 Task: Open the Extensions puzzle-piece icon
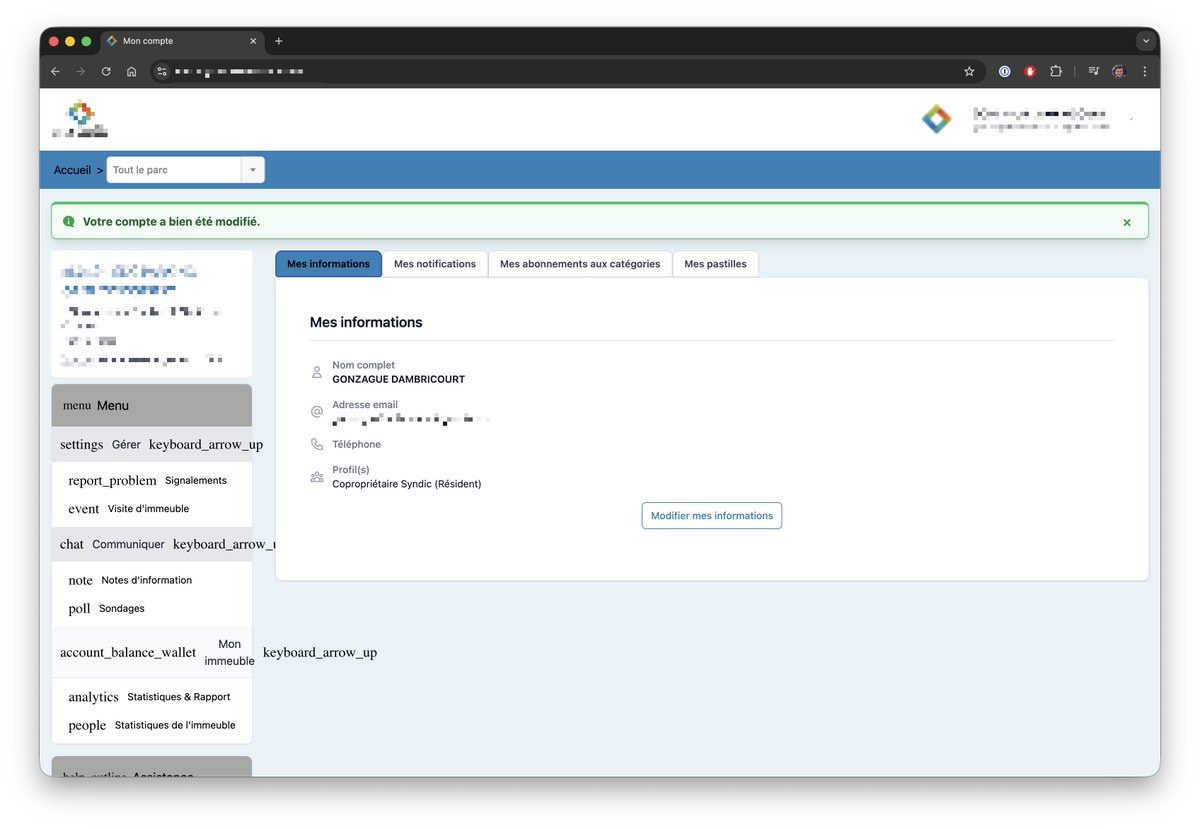click(1056, 72)
